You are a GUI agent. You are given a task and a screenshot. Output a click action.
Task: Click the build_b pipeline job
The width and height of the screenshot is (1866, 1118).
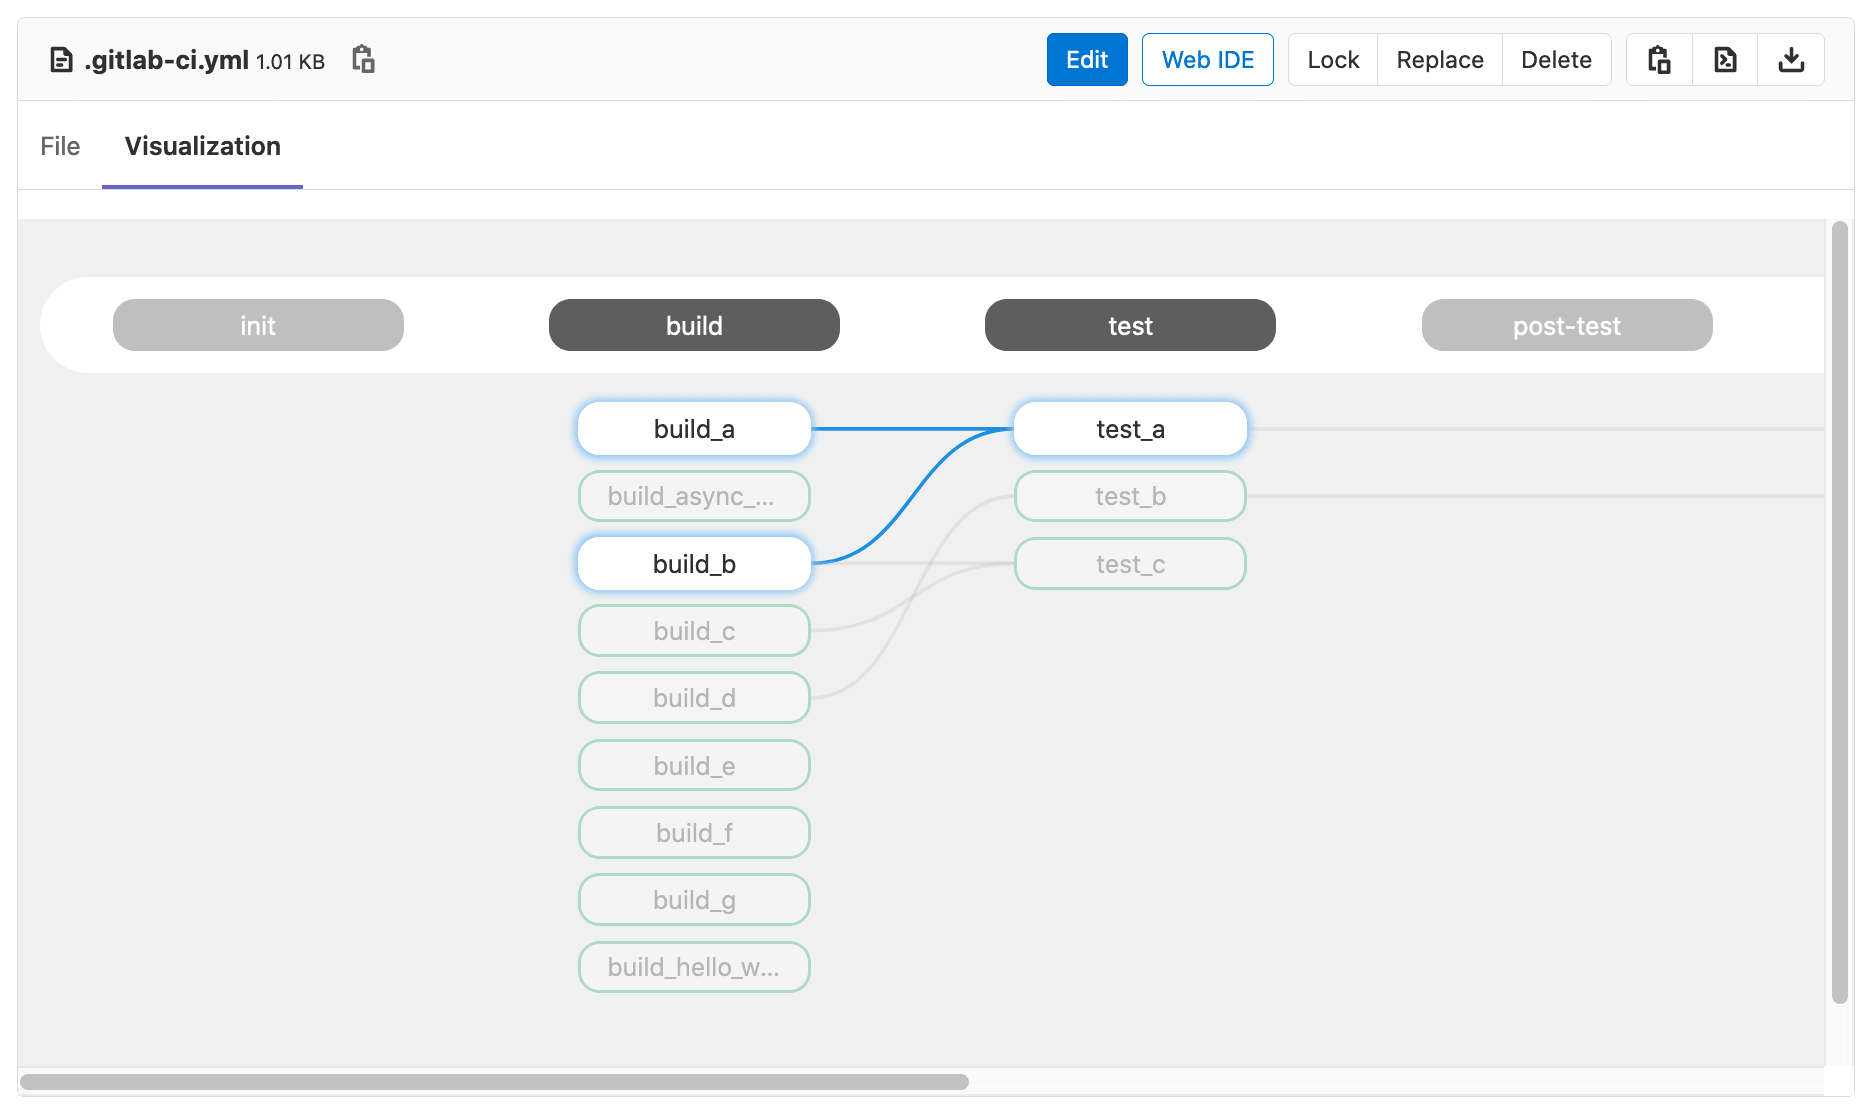[693, 563]
